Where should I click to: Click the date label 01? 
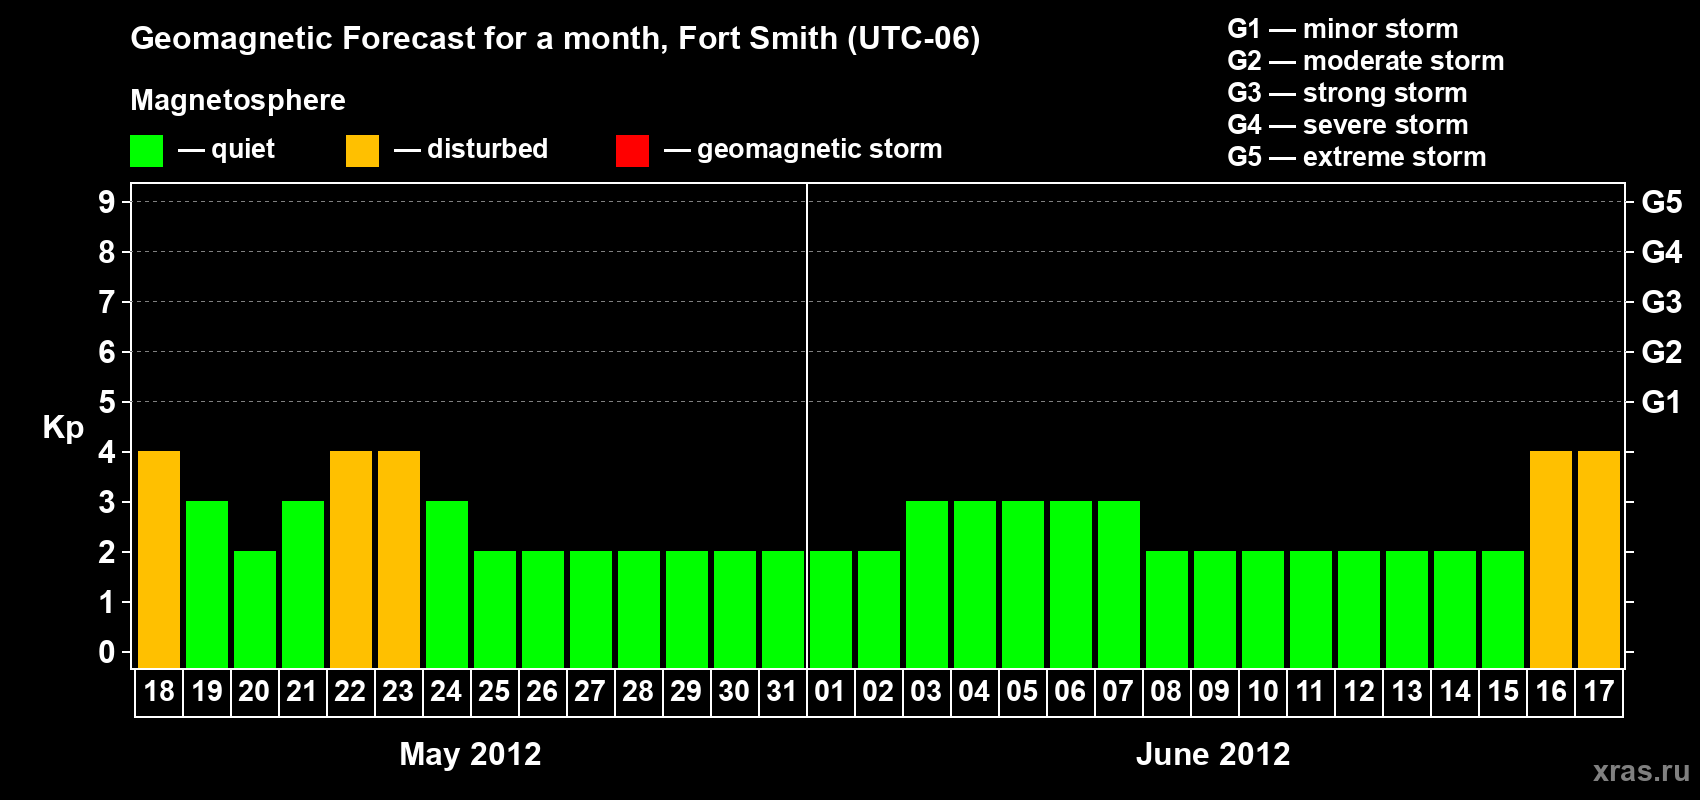pos(830,692)
